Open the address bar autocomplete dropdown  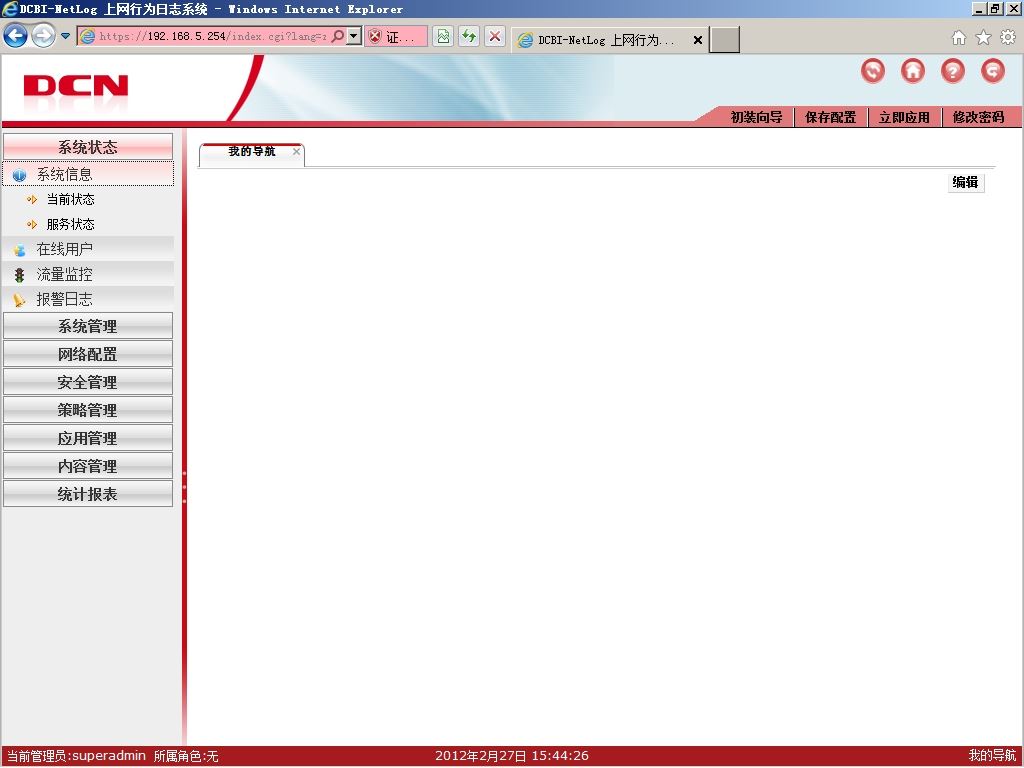pos(353,36)
